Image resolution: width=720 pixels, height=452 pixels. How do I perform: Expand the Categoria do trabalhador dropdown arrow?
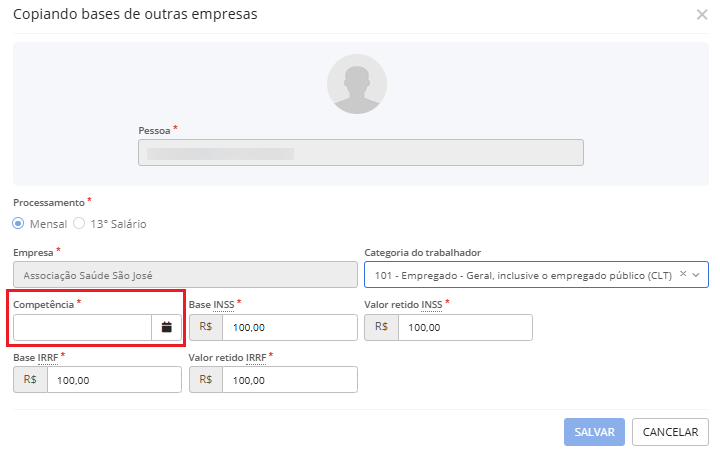coord(697,274)
